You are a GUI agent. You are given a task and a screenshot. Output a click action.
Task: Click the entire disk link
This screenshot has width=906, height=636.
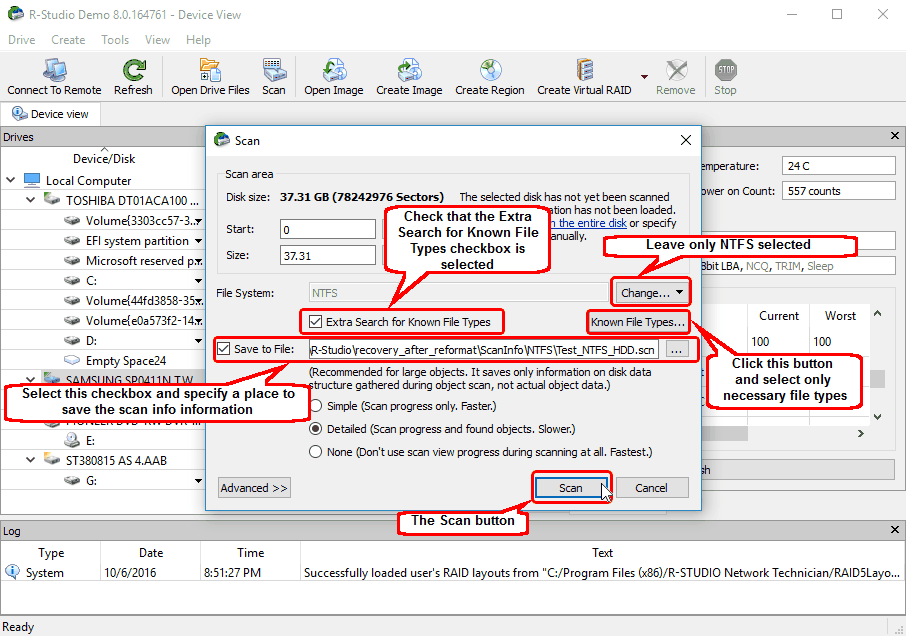589,223
